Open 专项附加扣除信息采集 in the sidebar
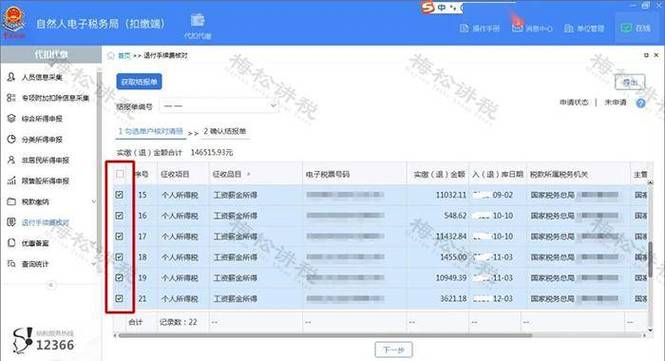Screen dimensions: 665x361 point(55,98)
